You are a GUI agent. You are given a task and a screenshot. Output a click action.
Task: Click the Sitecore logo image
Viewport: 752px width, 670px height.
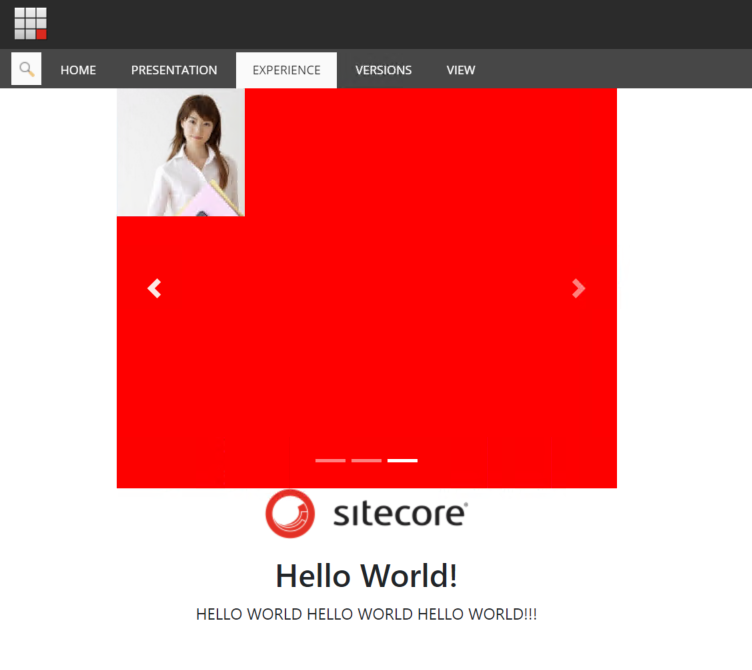[x=366, y=514]
